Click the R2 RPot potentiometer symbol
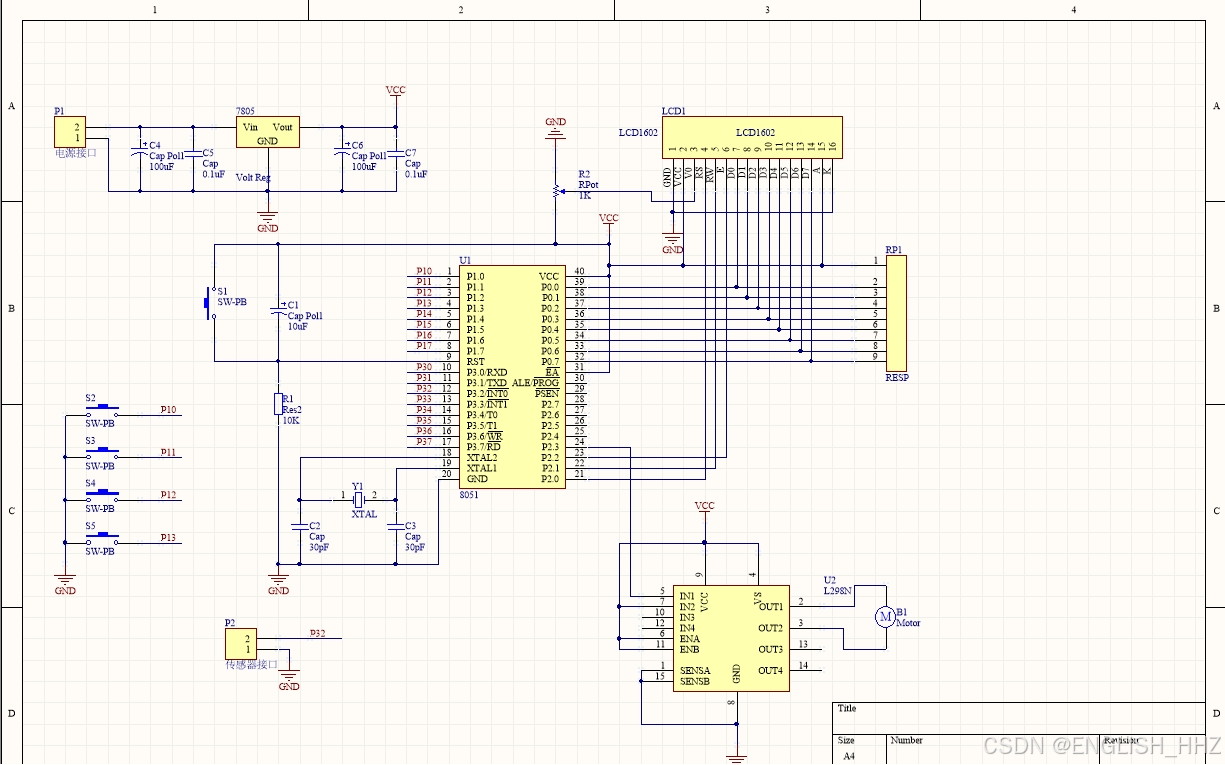Image resolution: width=1225 pixels, height=765 pixels. (x=556, y=190)
